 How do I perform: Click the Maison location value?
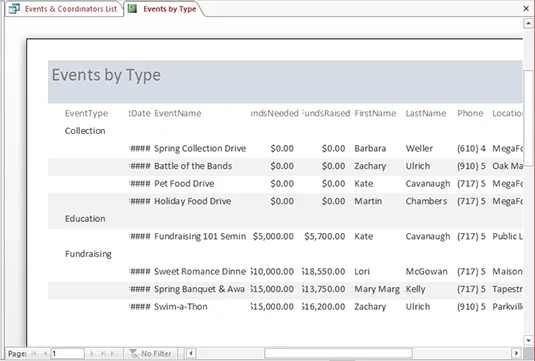507,272
